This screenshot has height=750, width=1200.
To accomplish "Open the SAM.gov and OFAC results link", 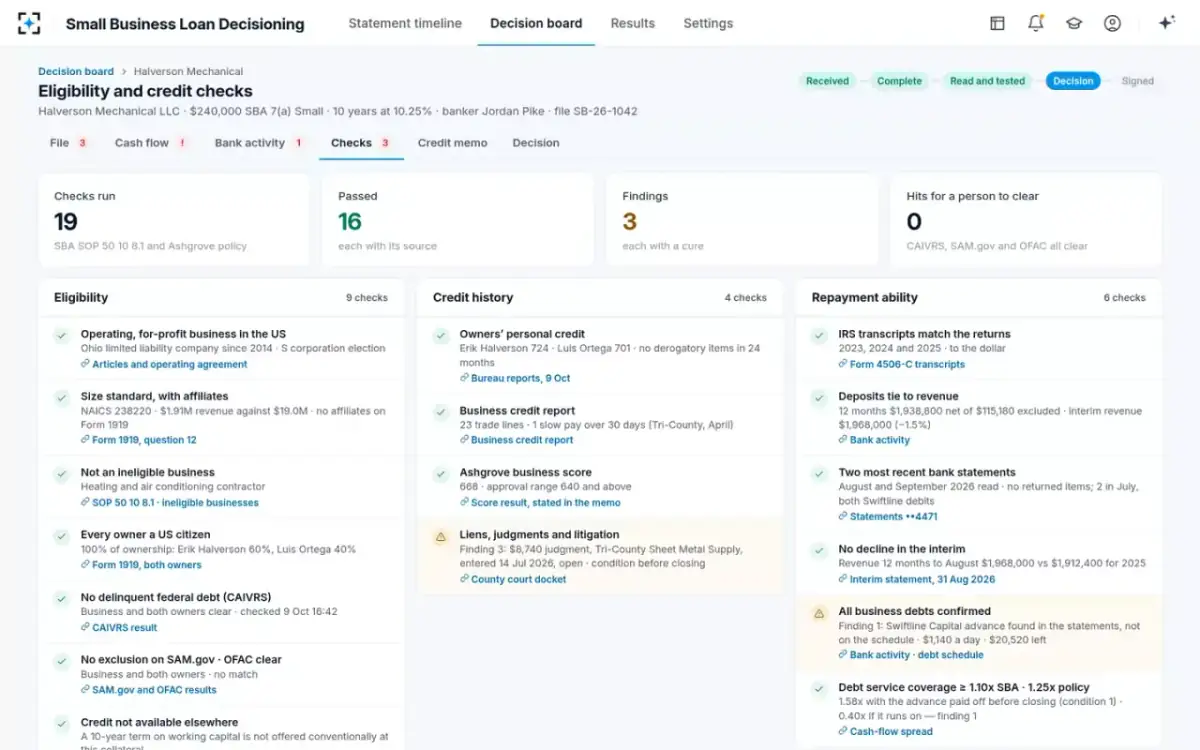I will click(154, 690).
